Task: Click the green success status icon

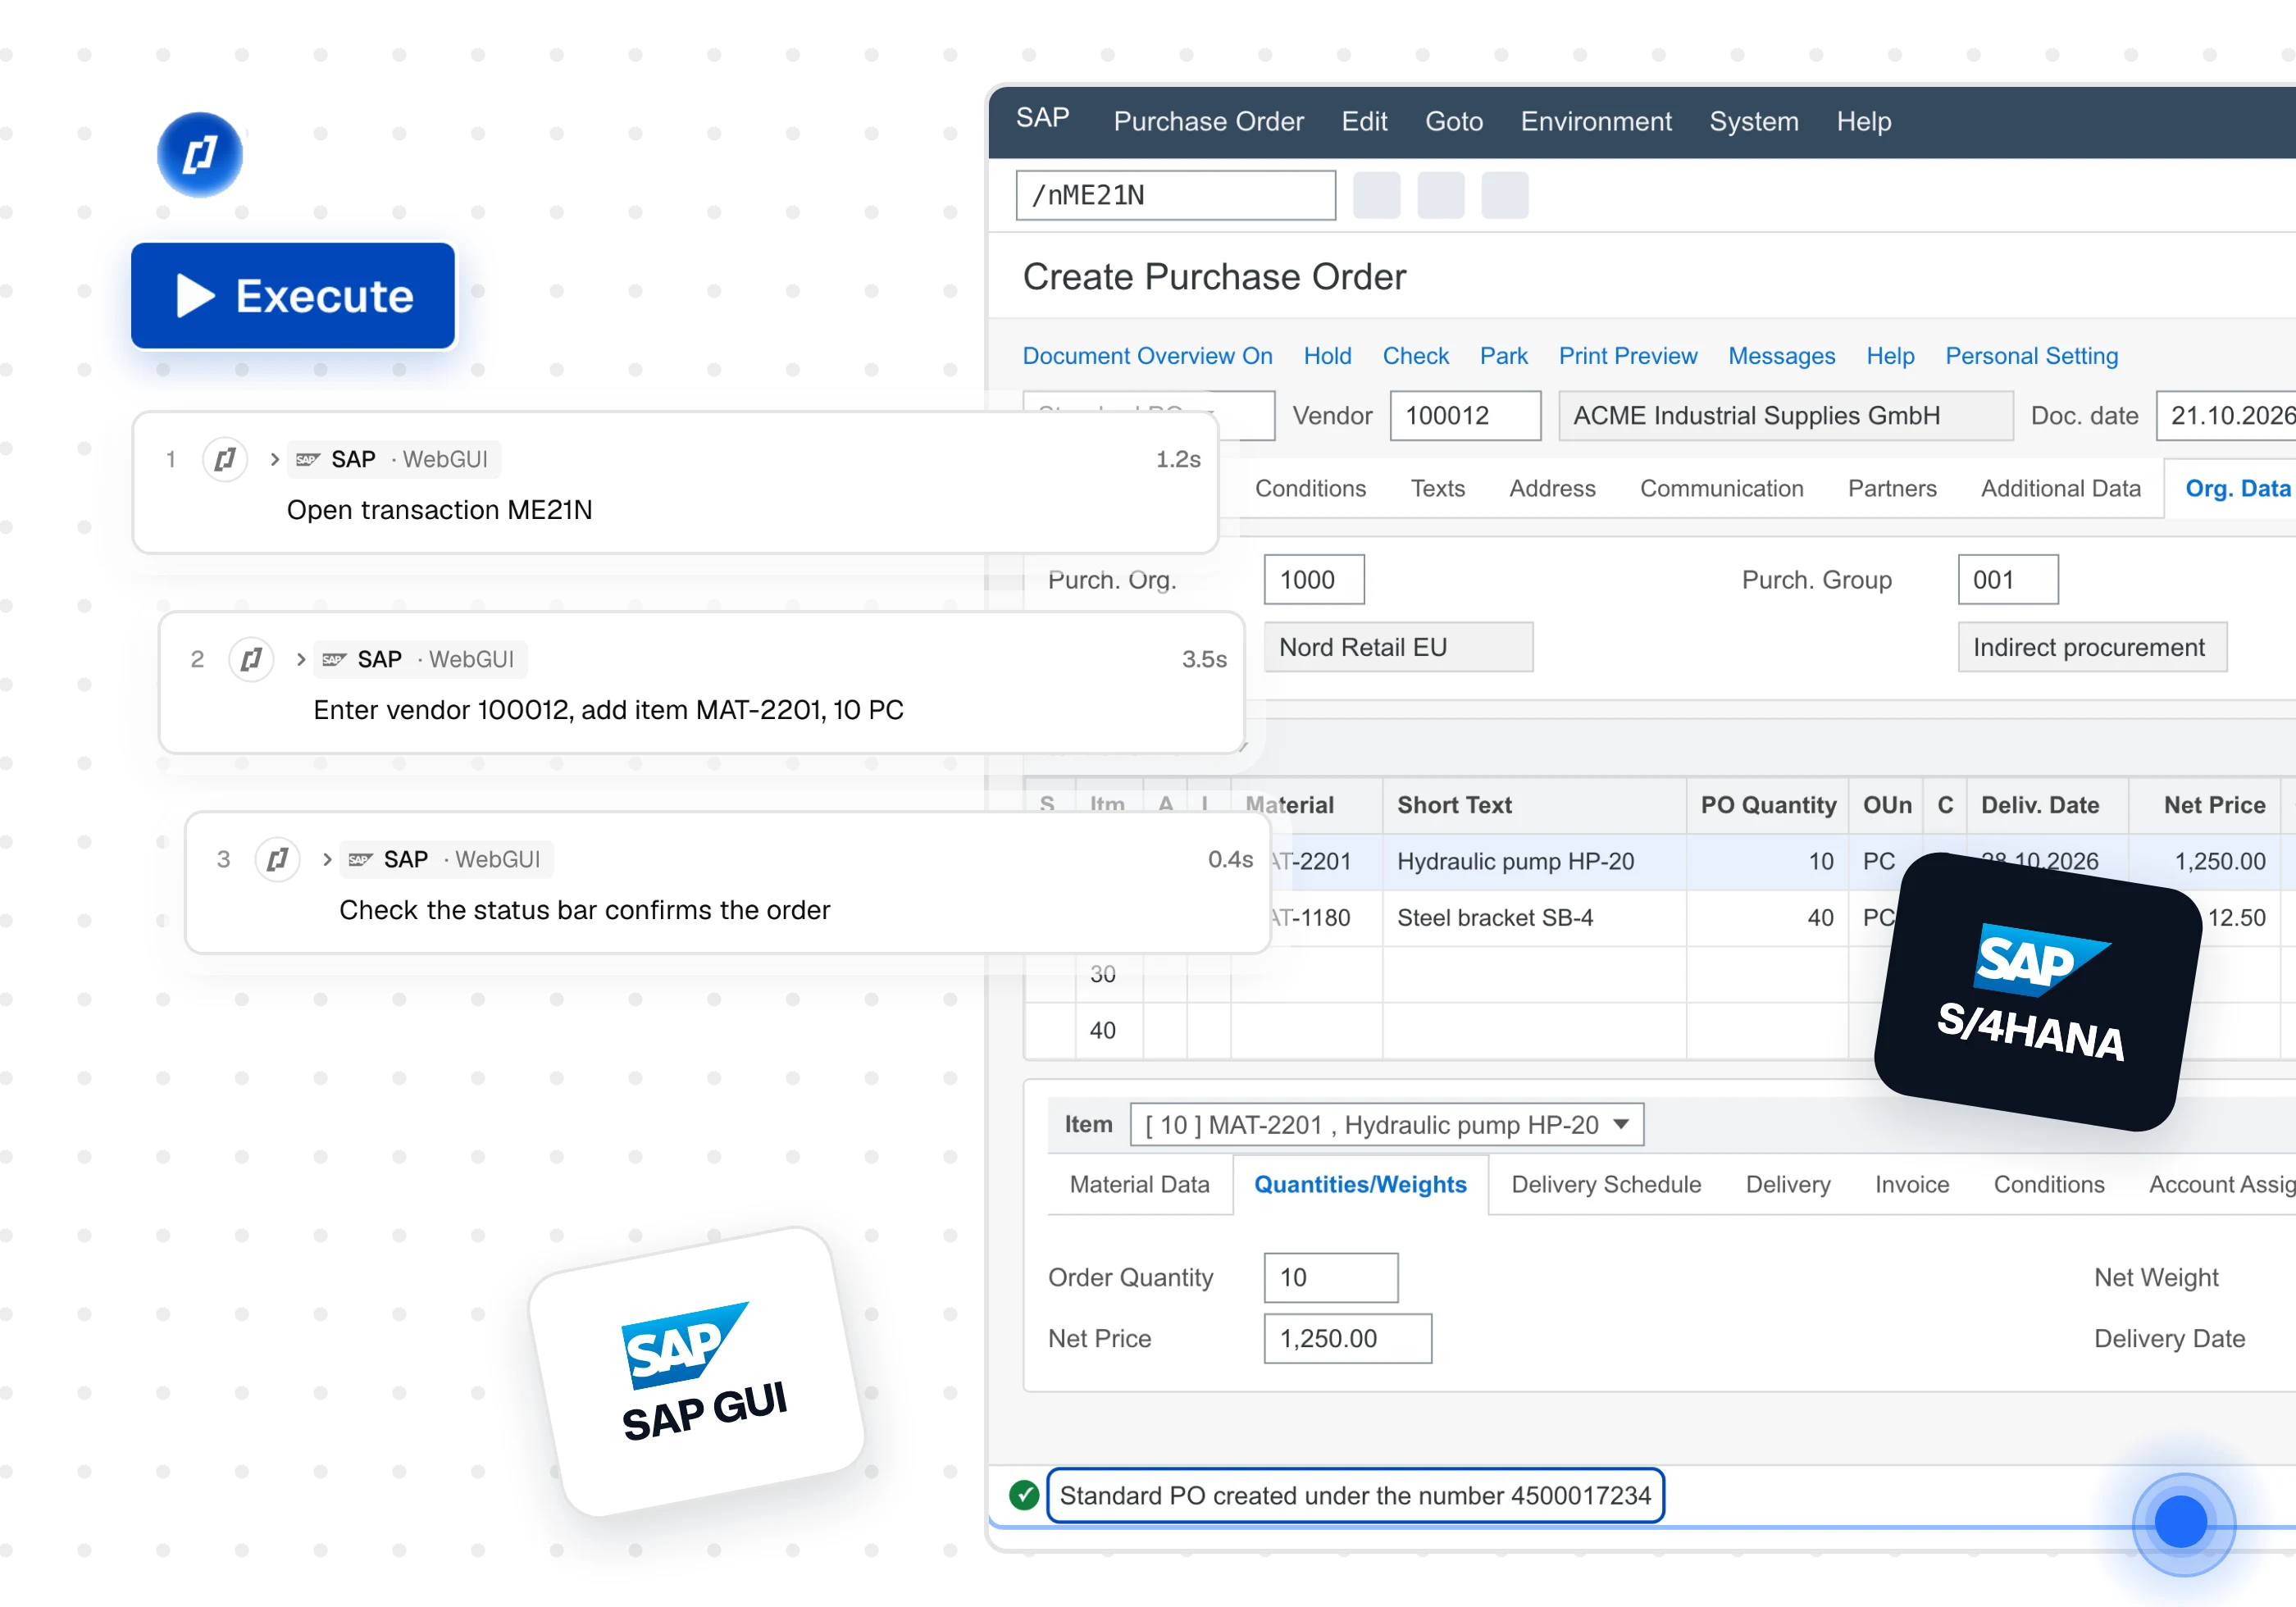Action: (x=1023, y=1495)
